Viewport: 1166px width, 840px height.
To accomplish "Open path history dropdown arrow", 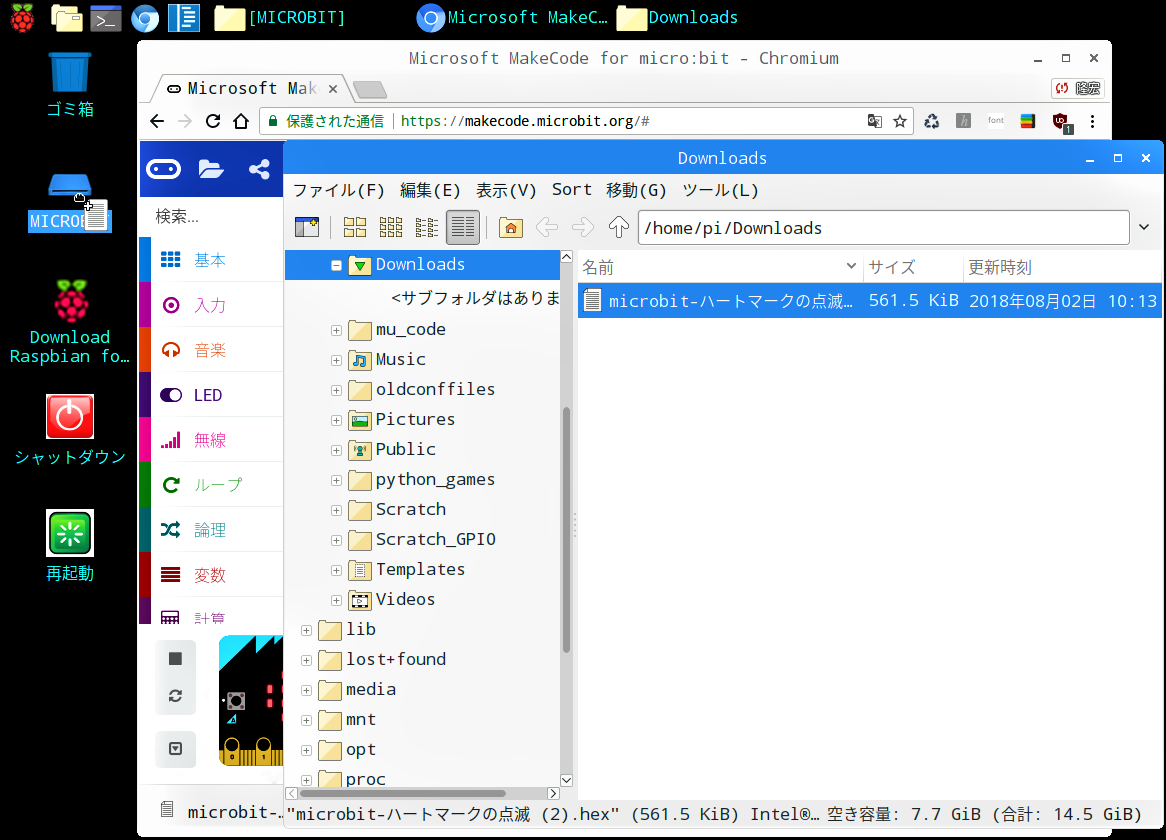I will click(1144, 227).
